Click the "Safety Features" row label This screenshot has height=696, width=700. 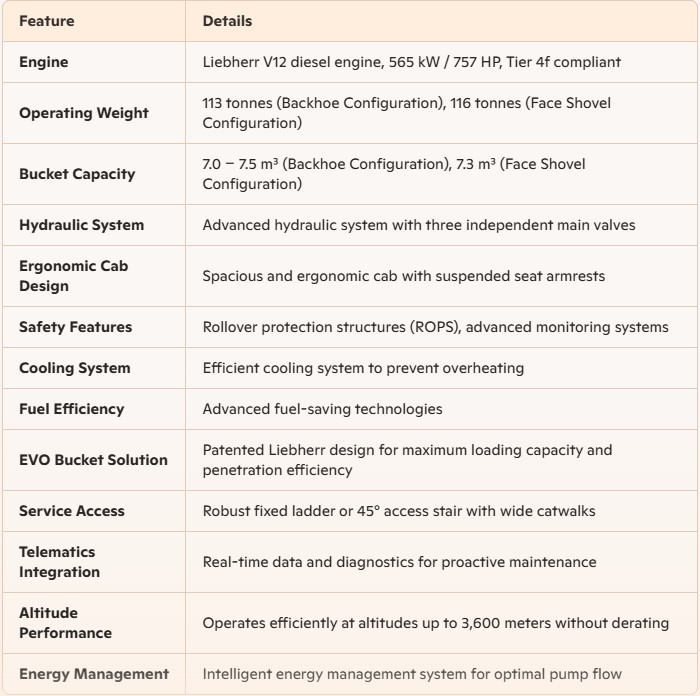(75, 327)
